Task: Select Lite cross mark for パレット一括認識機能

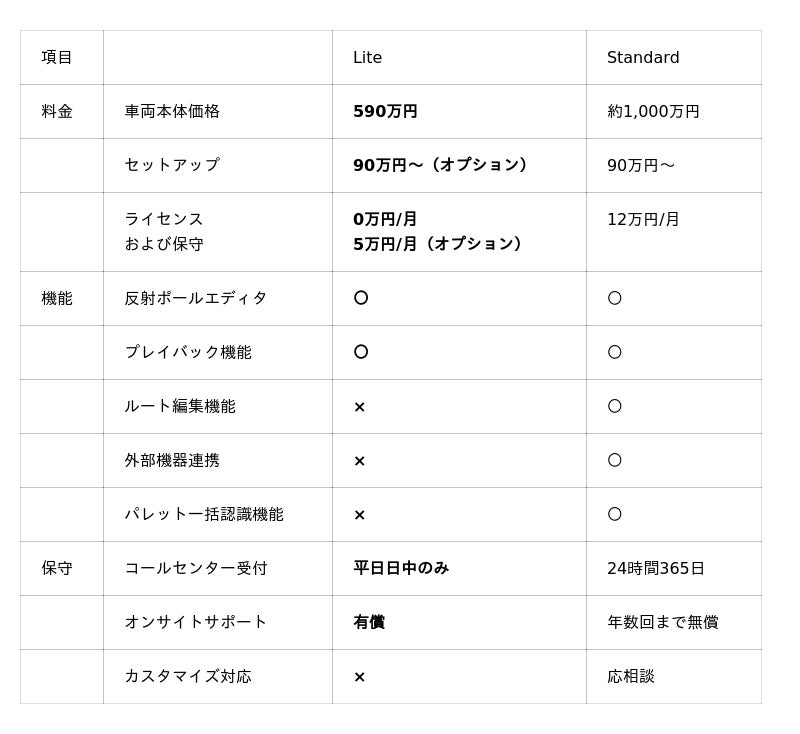Action: (360, 515)
